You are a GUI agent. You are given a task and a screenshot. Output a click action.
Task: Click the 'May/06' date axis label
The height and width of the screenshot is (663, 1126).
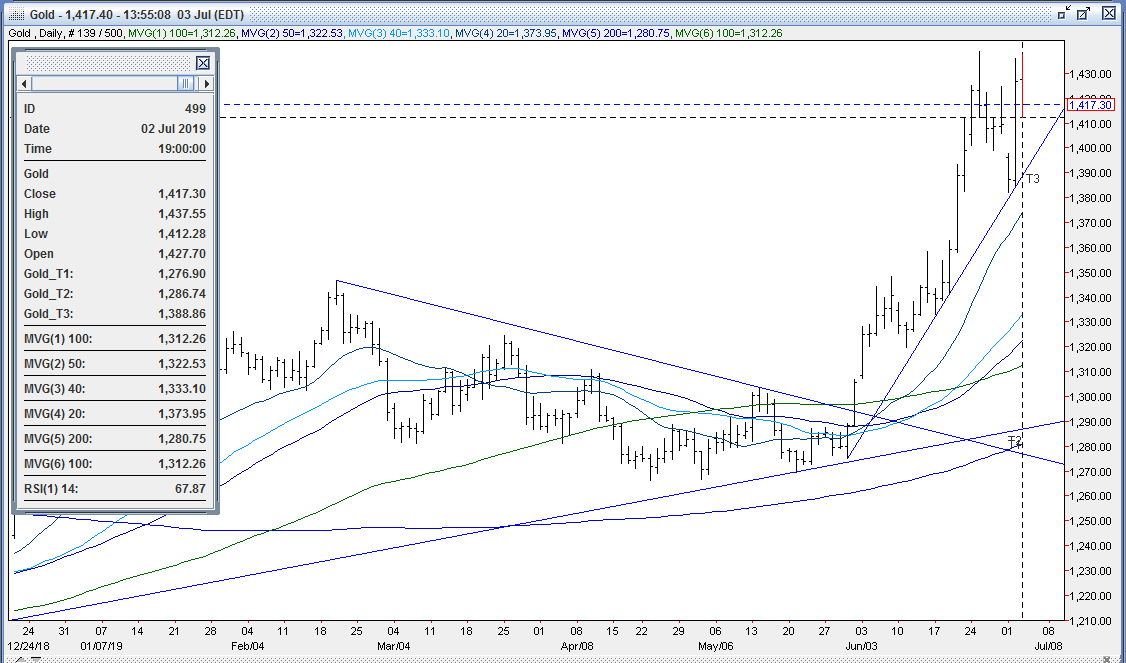(x=715, y=646)
